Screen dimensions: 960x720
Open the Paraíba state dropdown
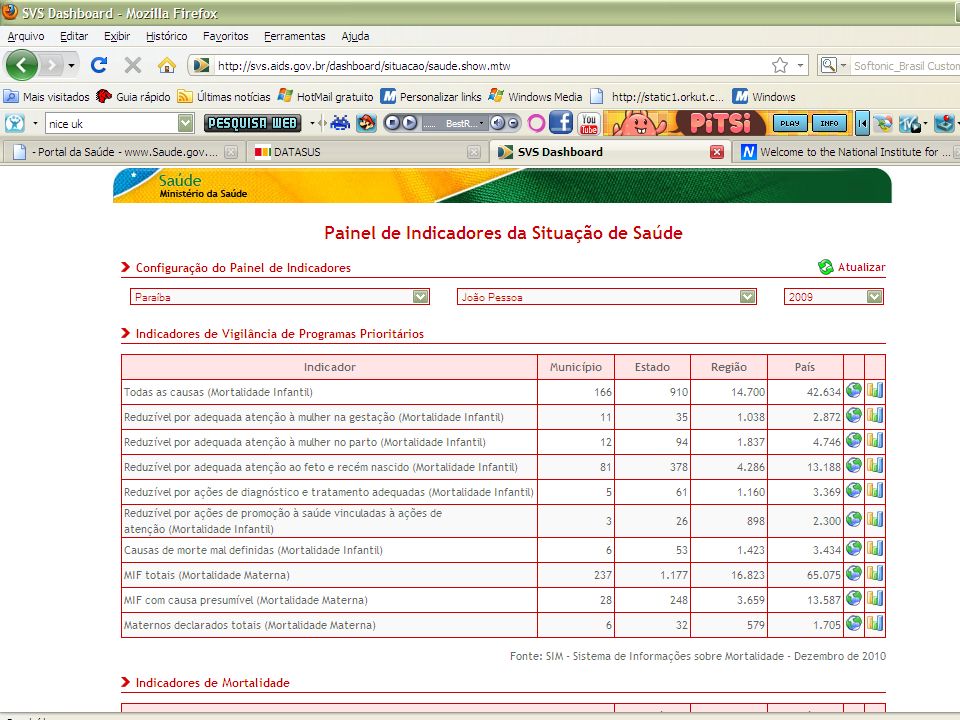pyautogui.click(x=280, y=297)
